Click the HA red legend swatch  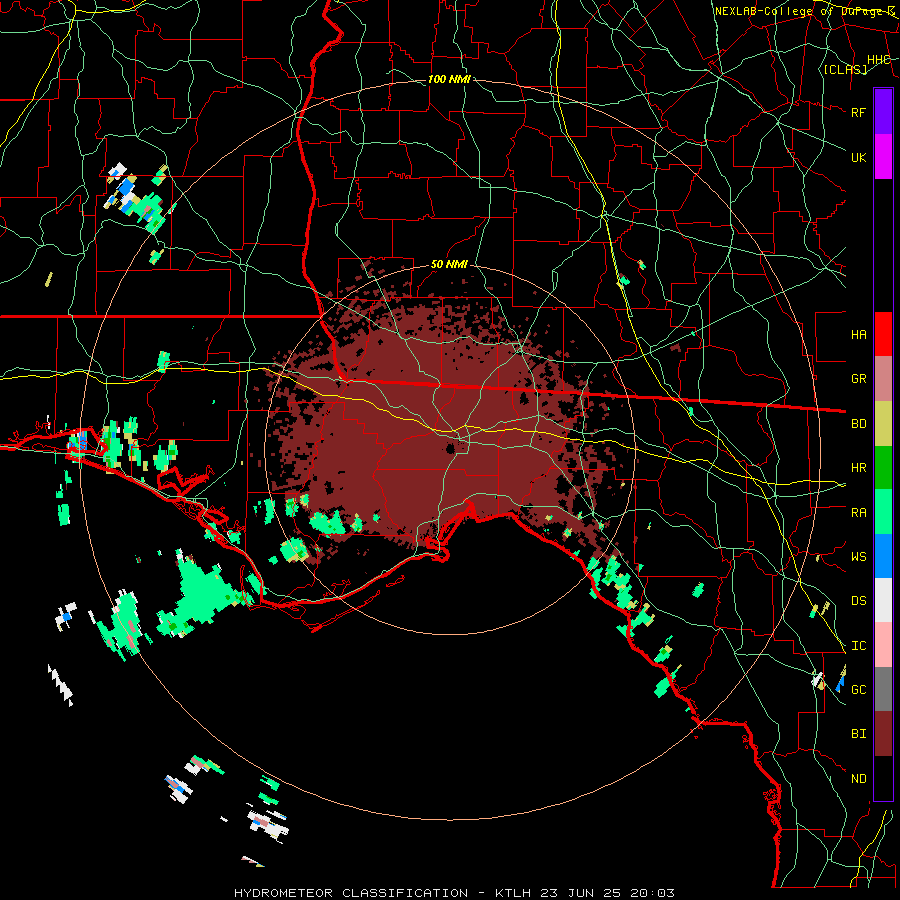click(x=883, y=334)
